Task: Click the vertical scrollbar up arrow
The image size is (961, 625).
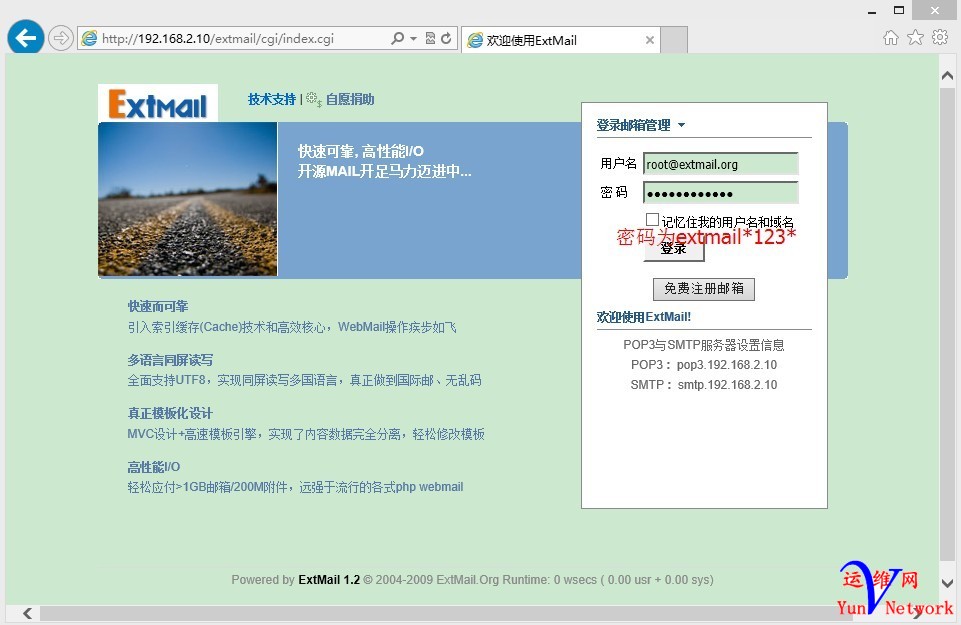Action: pos(947,76)
